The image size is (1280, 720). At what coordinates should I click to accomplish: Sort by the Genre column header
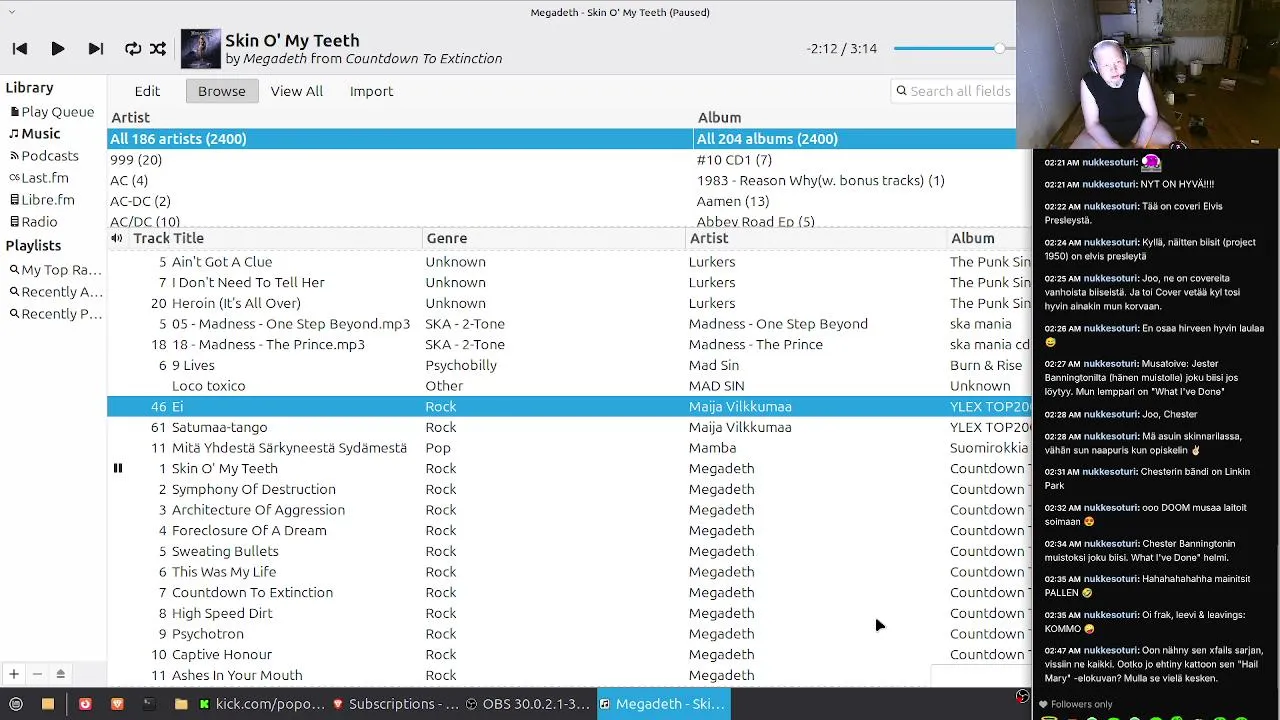[x=553, y=238]
